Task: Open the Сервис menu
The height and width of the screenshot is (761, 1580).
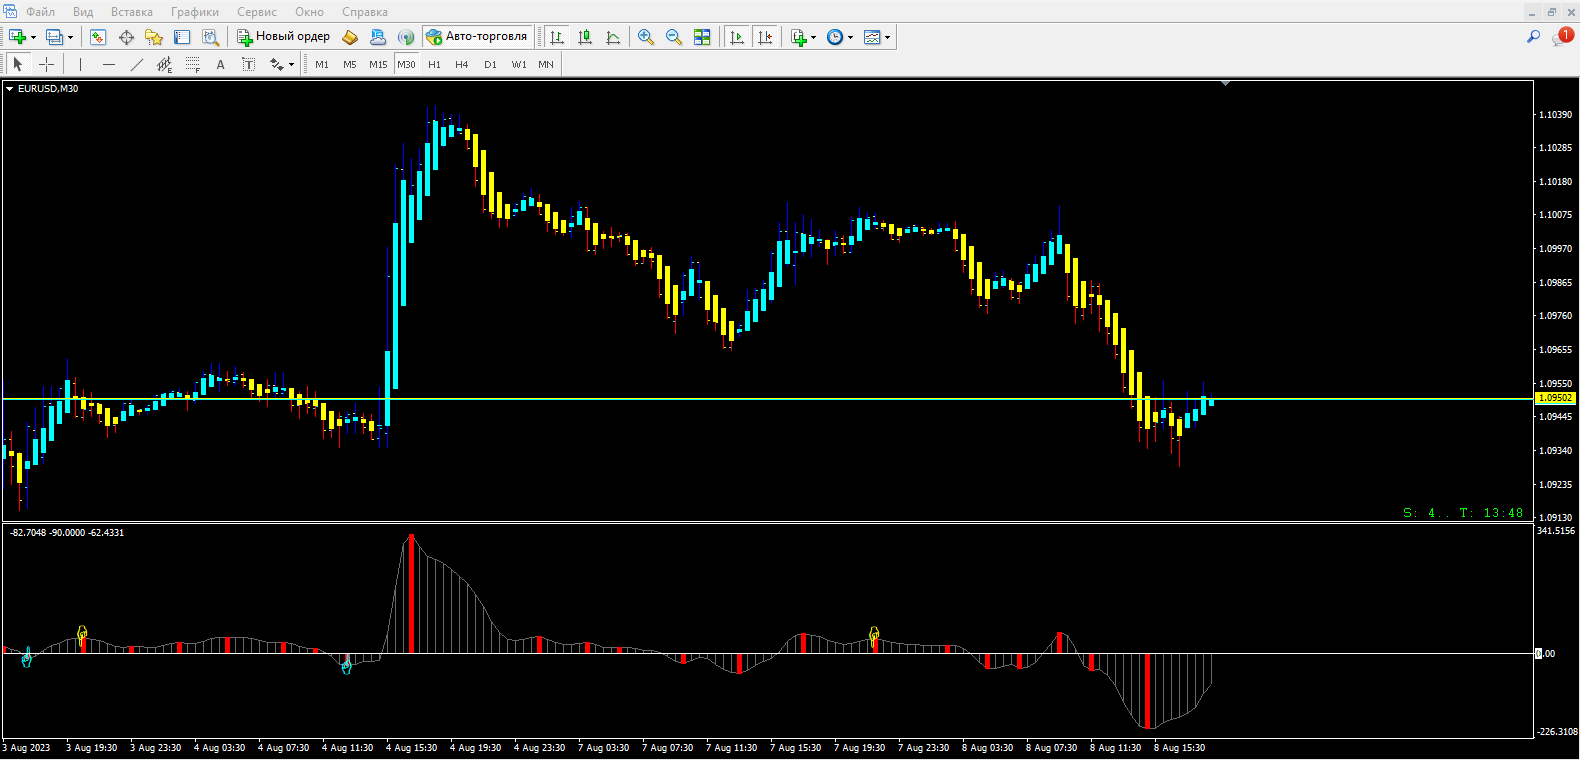Action: [257, 12]
